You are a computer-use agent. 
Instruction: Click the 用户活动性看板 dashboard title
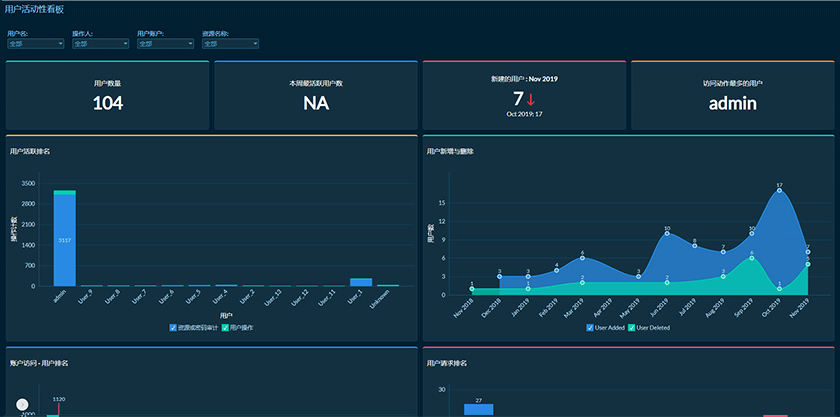click(x=35, y=8)
